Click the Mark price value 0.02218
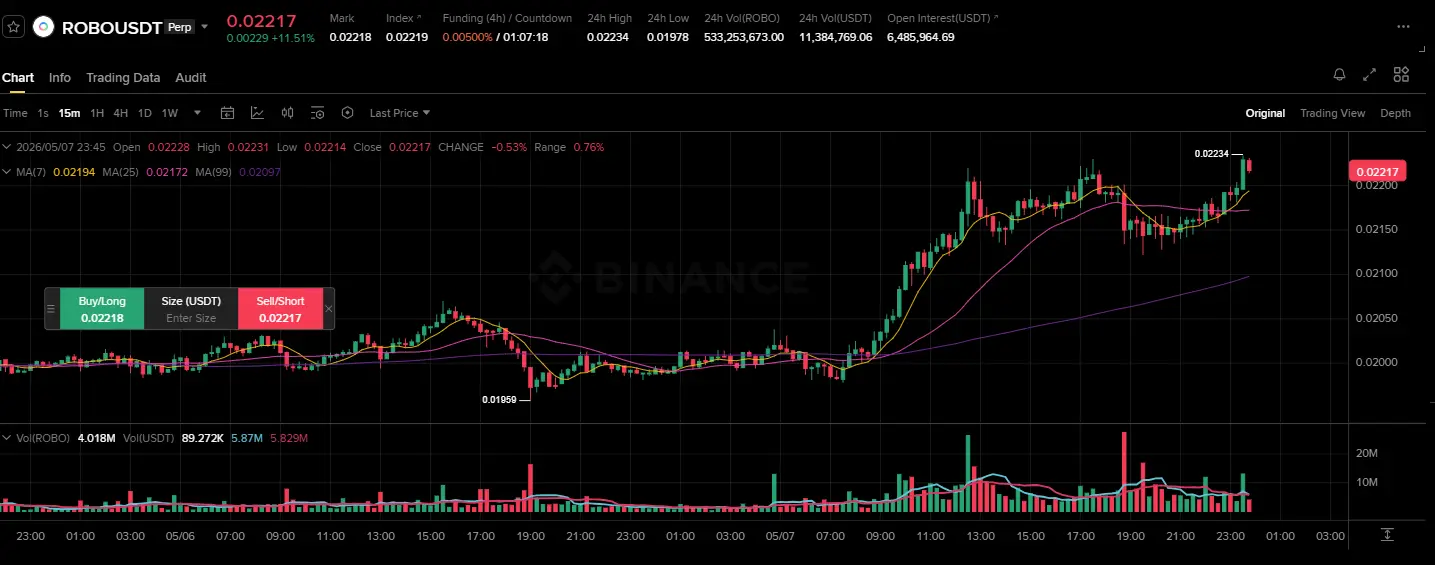The width and height of the screenshot is (1435, 565). tap(350, 37)
